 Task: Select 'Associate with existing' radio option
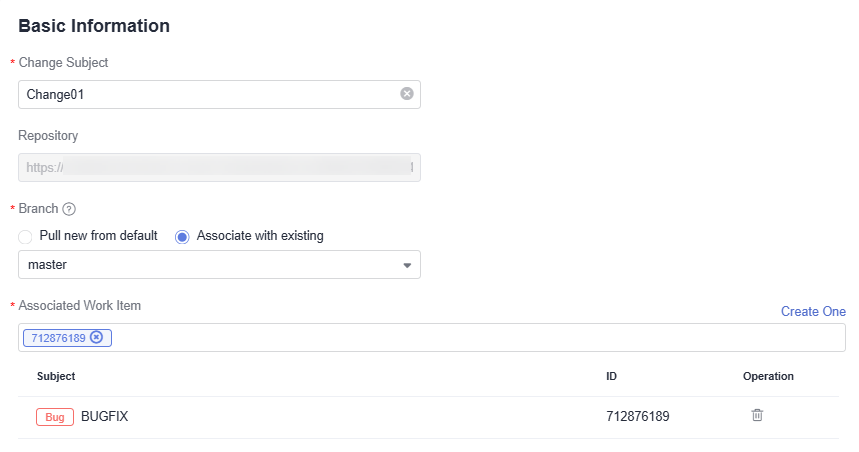coord(182,237)
